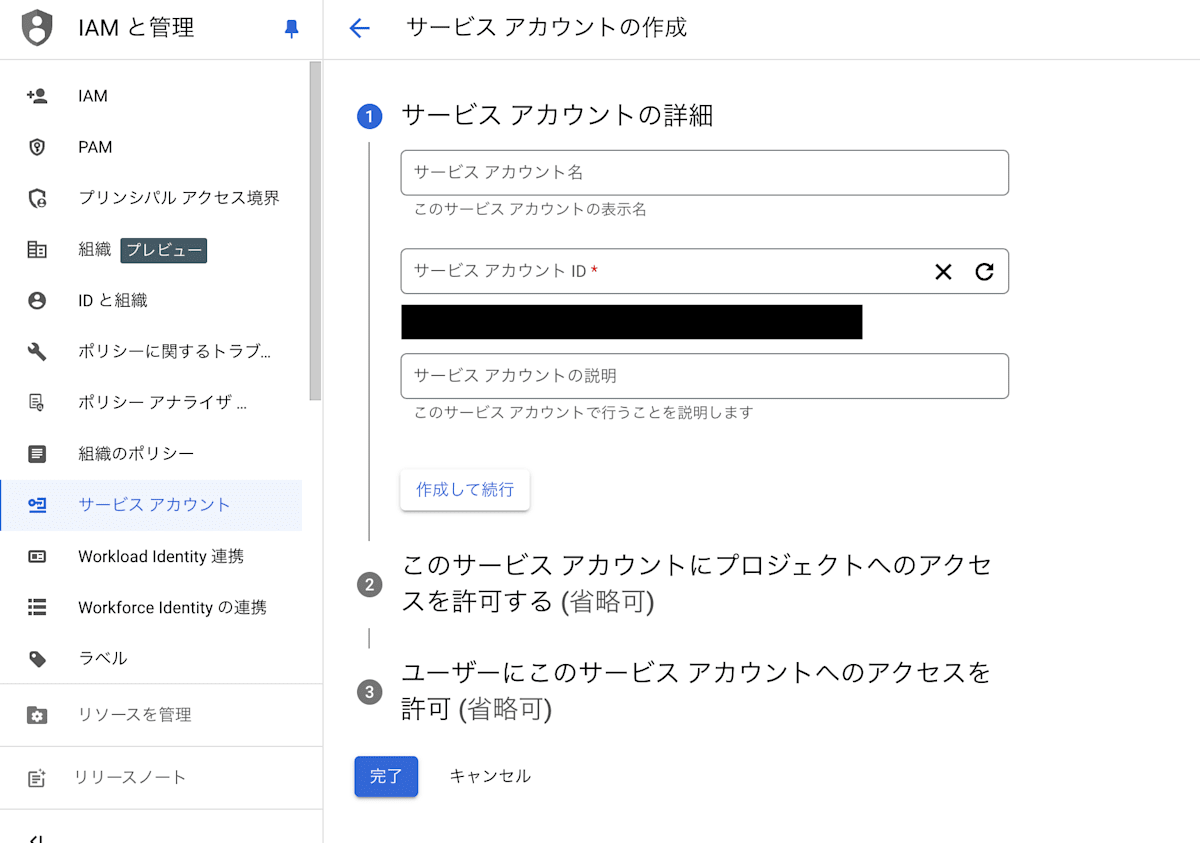Click the ラベル tag icon

pos(37,658)
